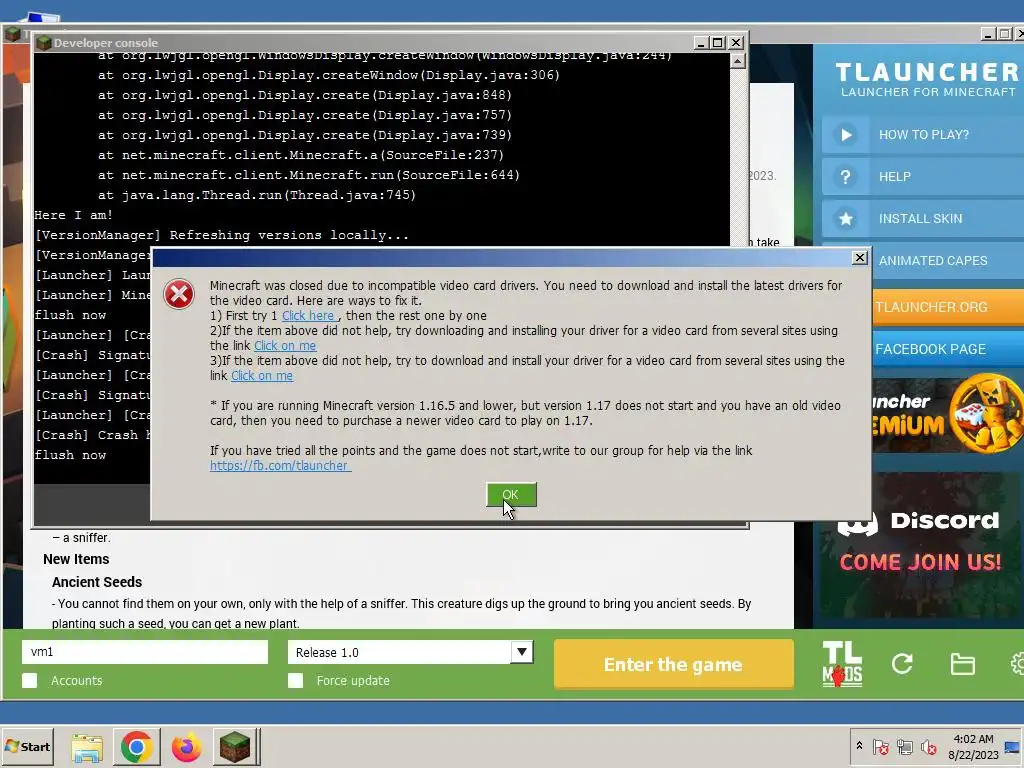Open the INSTALL SKIN sidebar item
The height and width of the screenshot is (768, 1024).
tap(923, 218)
